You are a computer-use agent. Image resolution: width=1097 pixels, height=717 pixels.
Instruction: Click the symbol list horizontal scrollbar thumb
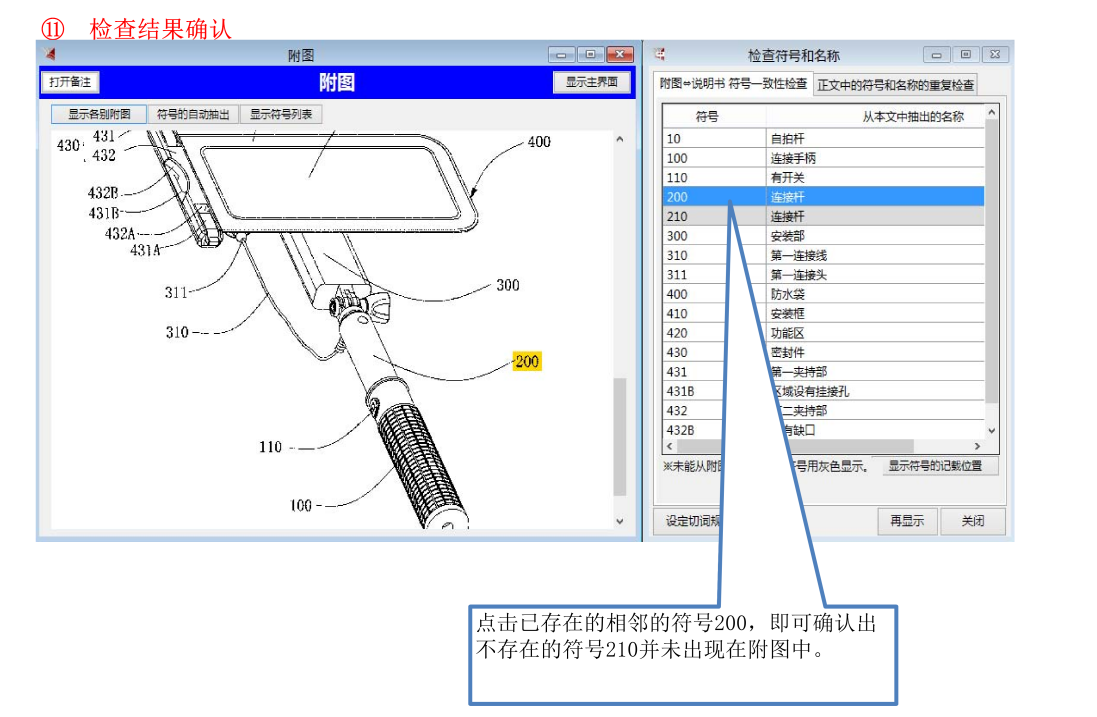point(795,446)
